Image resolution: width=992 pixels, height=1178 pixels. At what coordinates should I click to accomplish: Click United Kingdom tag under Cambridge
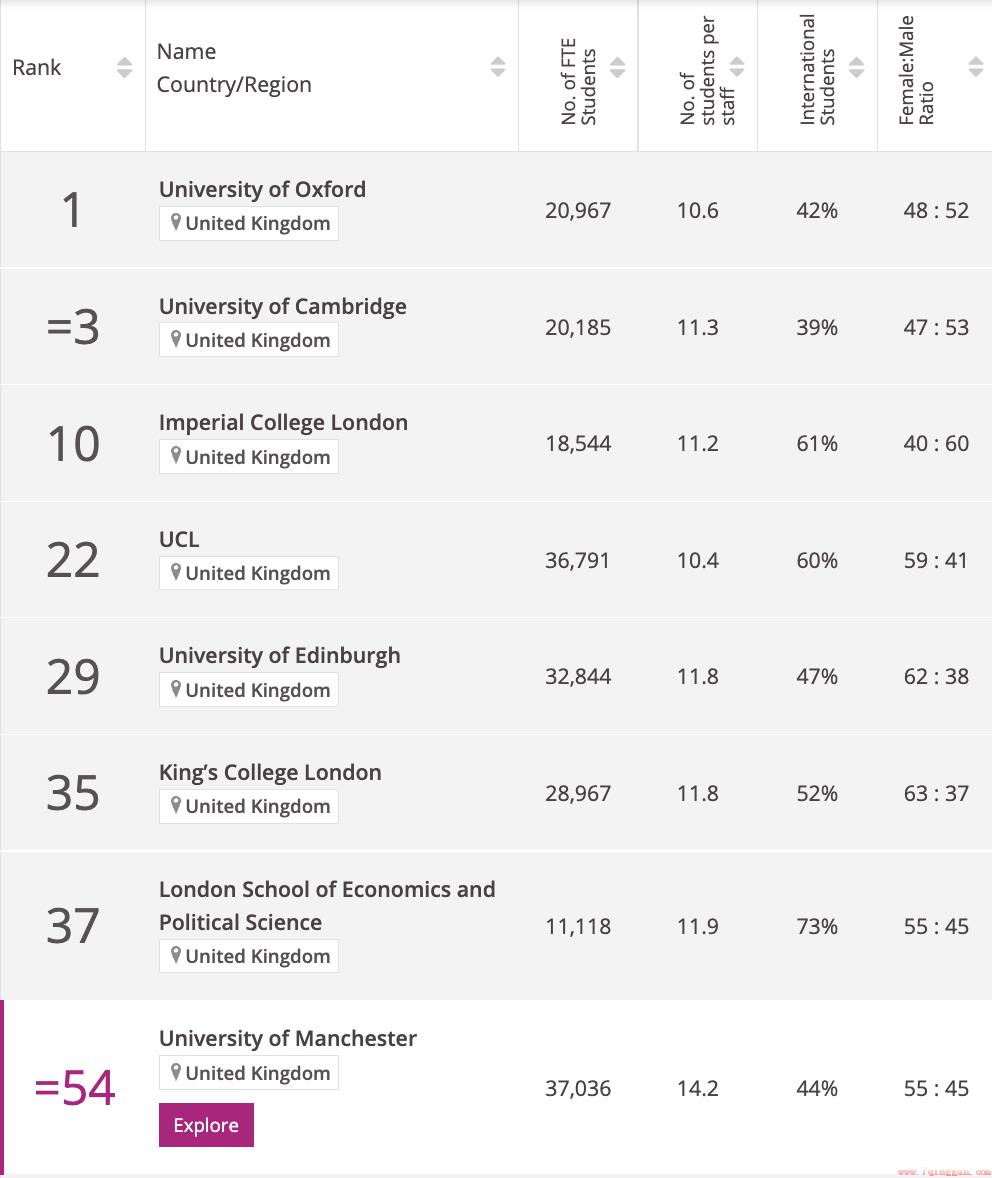coord(249,340)
